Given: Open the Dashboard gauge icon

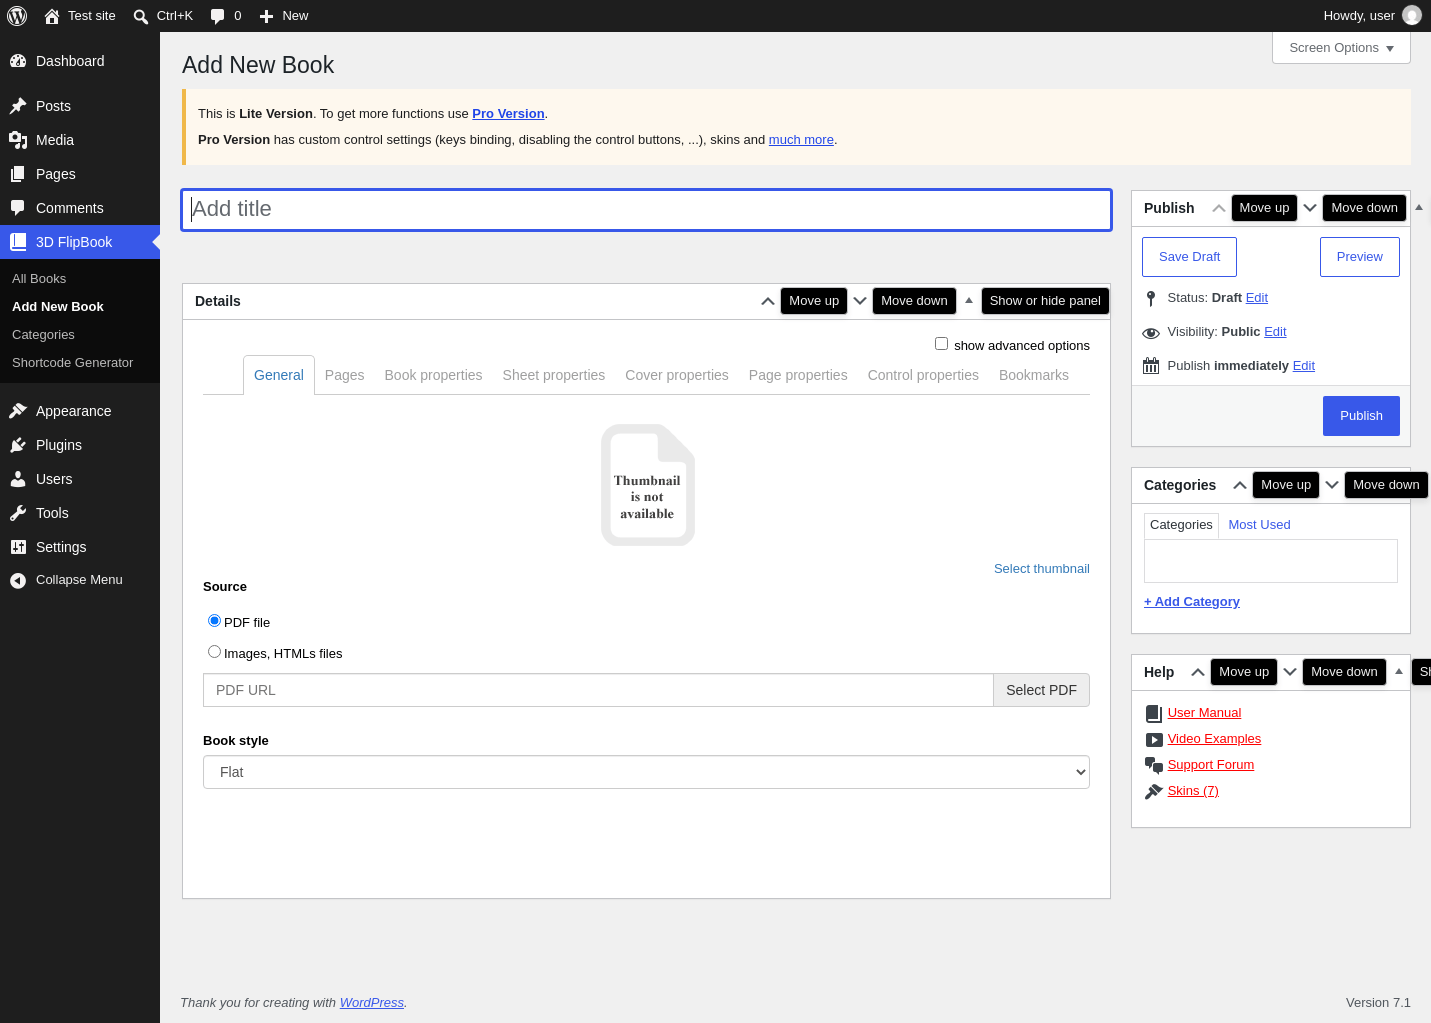Looking at the screenshot, I should pos(18,61).
